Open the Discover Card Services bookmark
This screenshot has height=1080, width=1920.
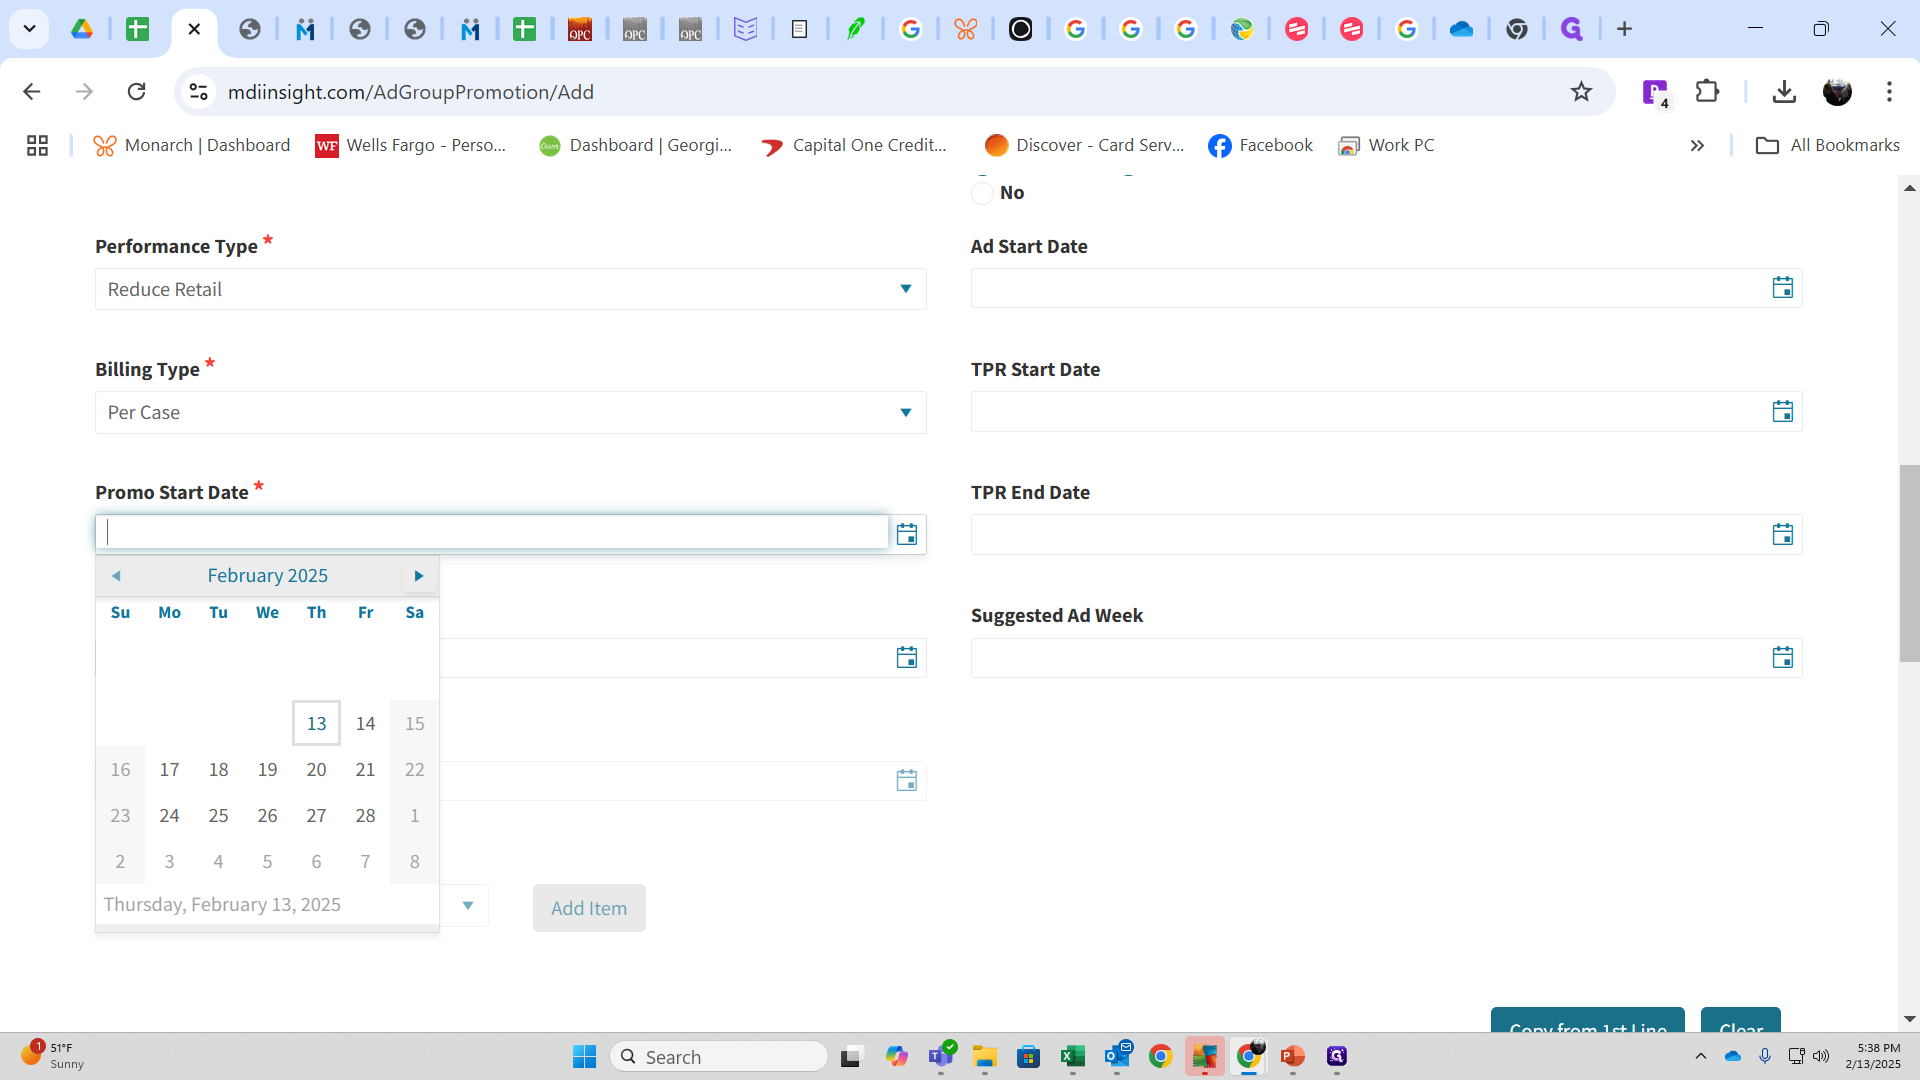tap(1084, 146)
